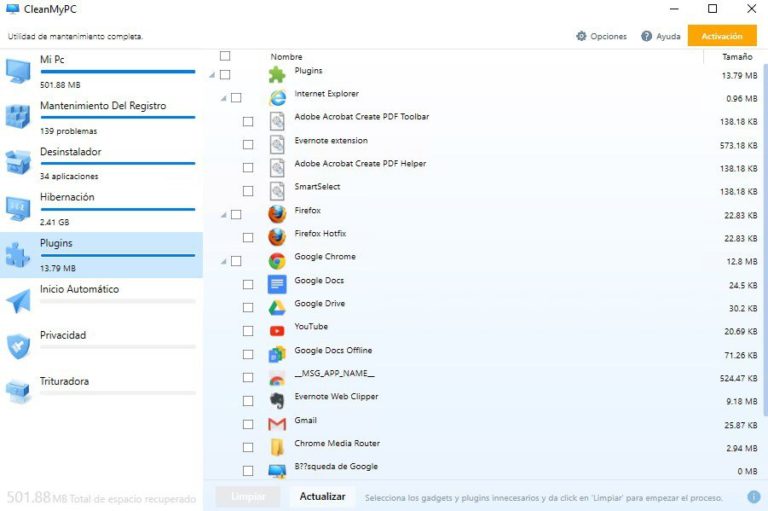Click the Actualizar button
Image resolution: width=768 pixels, height=511 pixels.
(322, 496)
